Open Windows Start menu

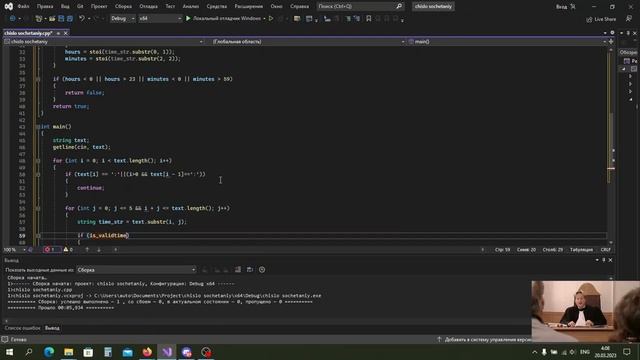coord(9,352)
